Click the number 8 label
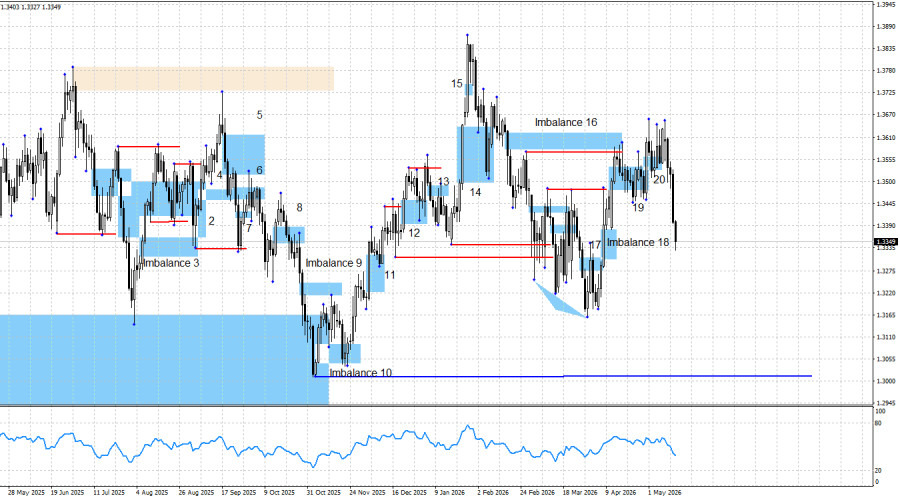The height and width of the screenshot is (500, 900). pyautogui.click(x=299, y=208)
